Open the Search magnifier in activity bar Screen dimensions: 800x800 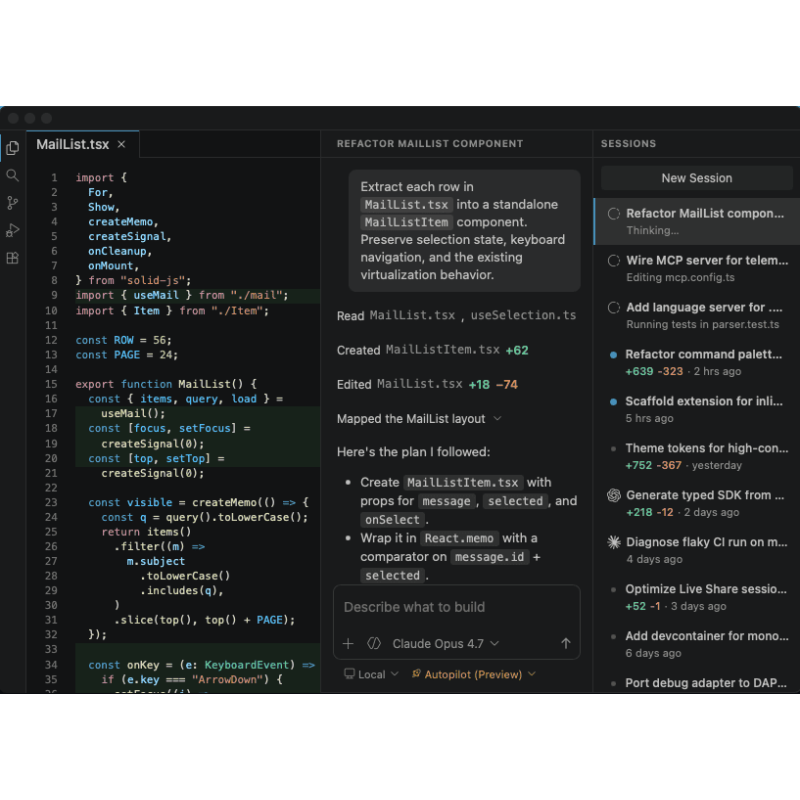13,176
